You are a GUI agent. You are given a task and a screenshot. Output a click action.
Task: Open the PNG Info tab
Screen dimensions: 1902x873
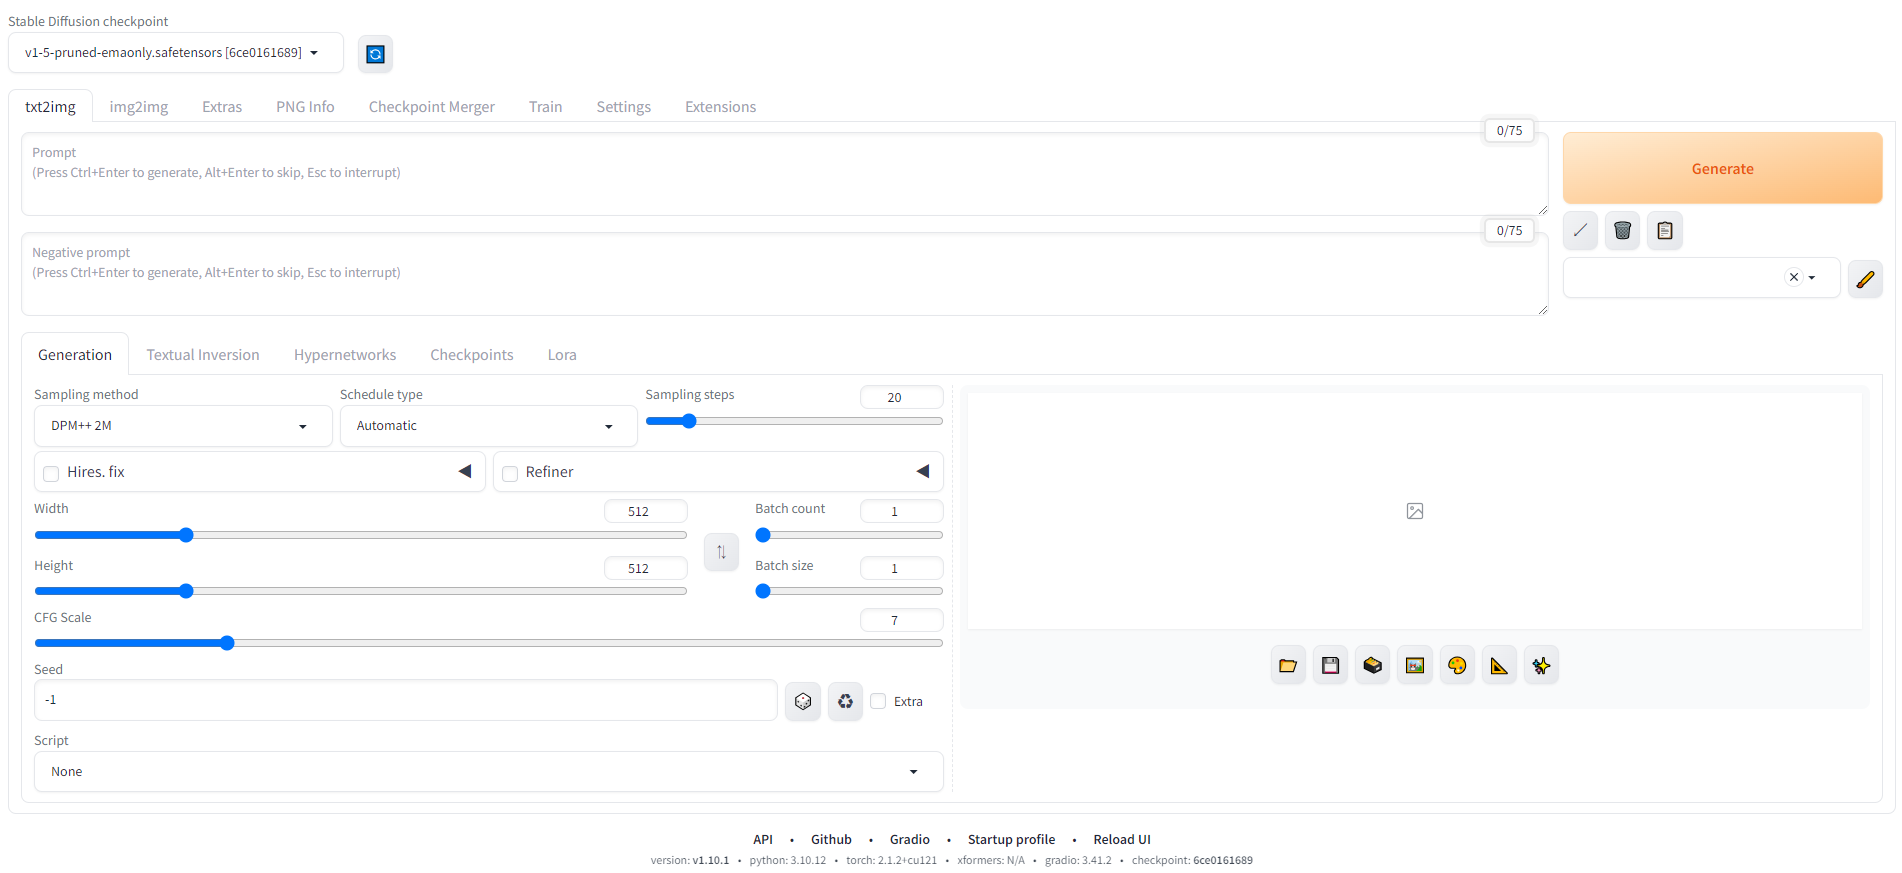coord(305,107)
